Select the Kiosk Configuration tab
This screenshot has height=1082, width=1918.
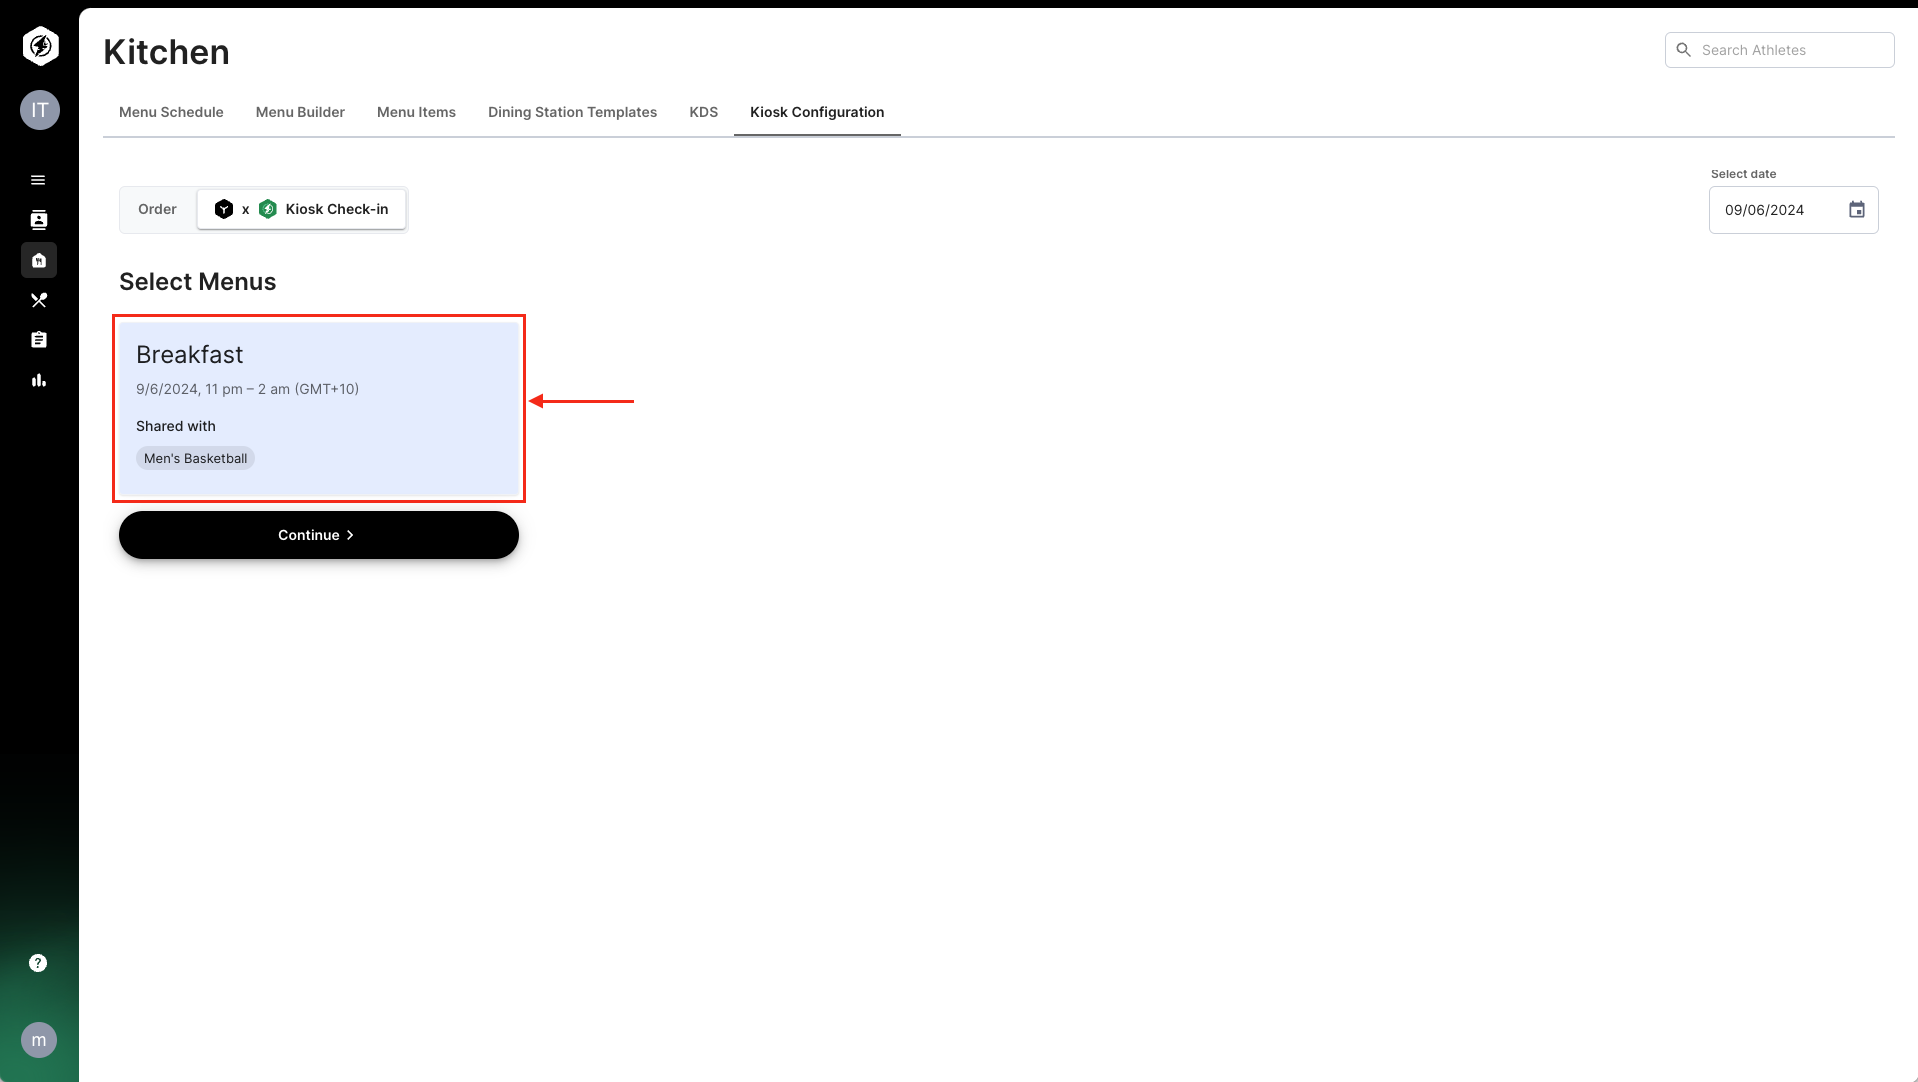(817, 112)
